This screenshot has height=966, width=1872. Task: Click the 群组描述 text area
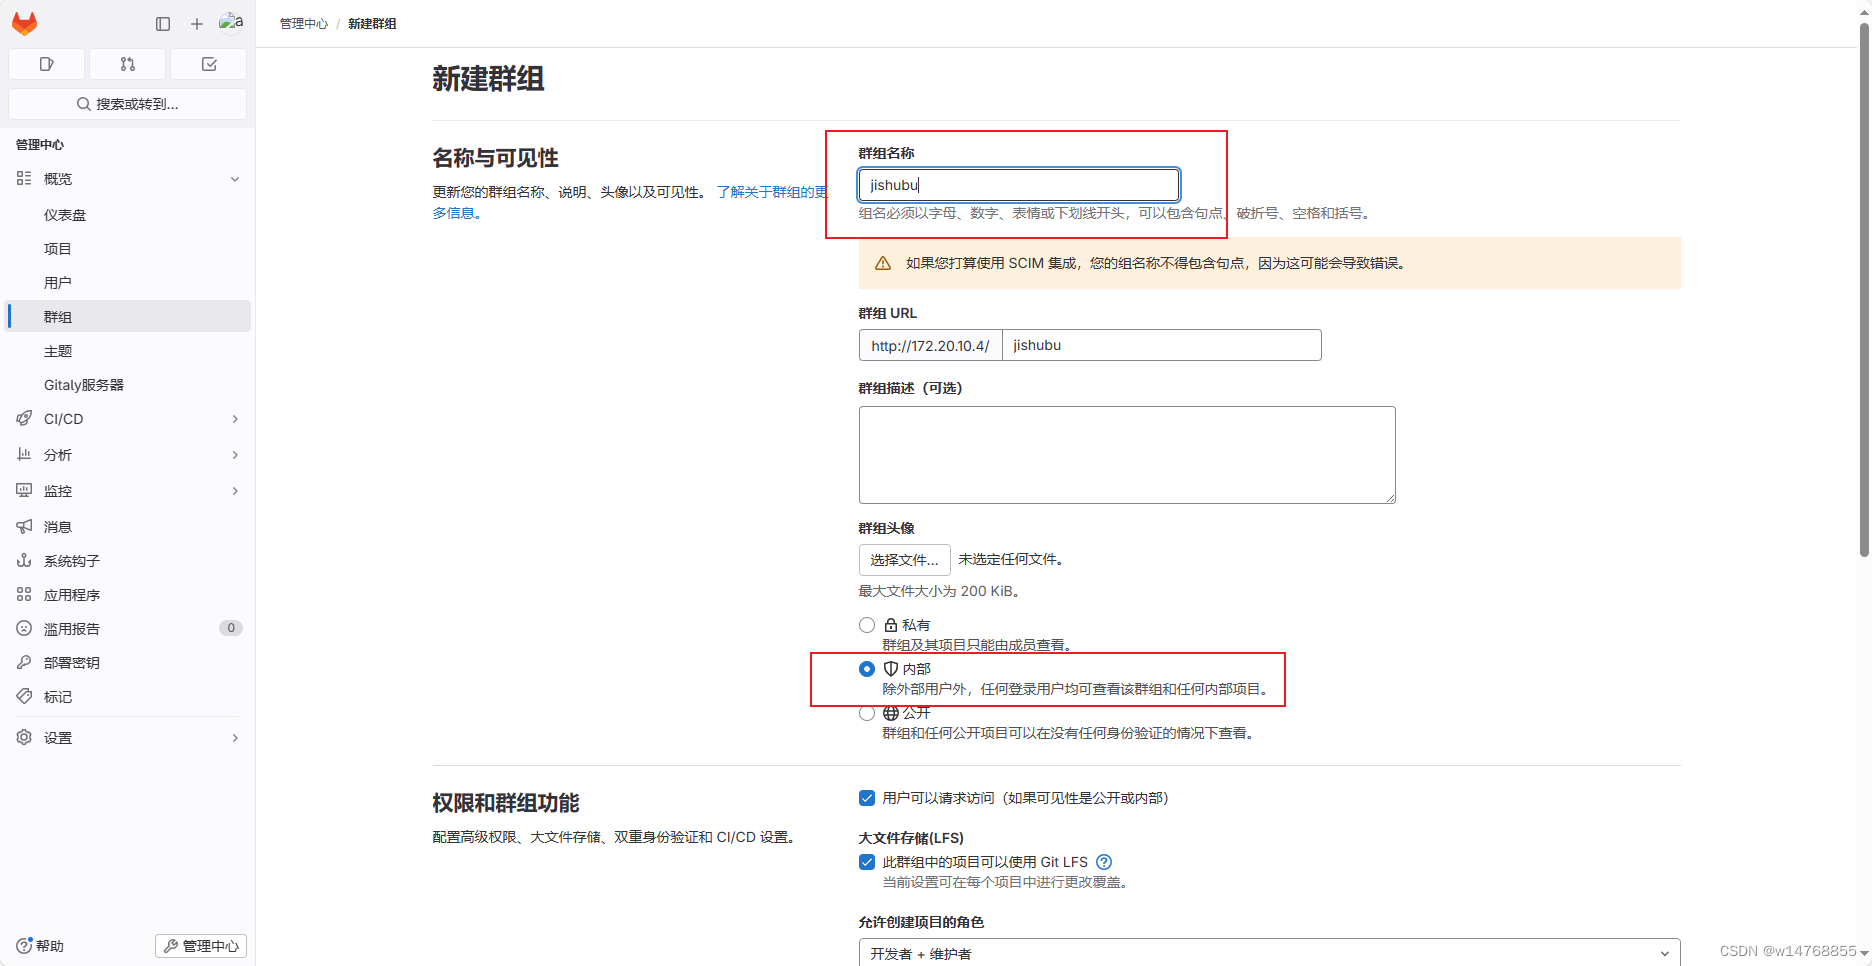(1127, 455)
